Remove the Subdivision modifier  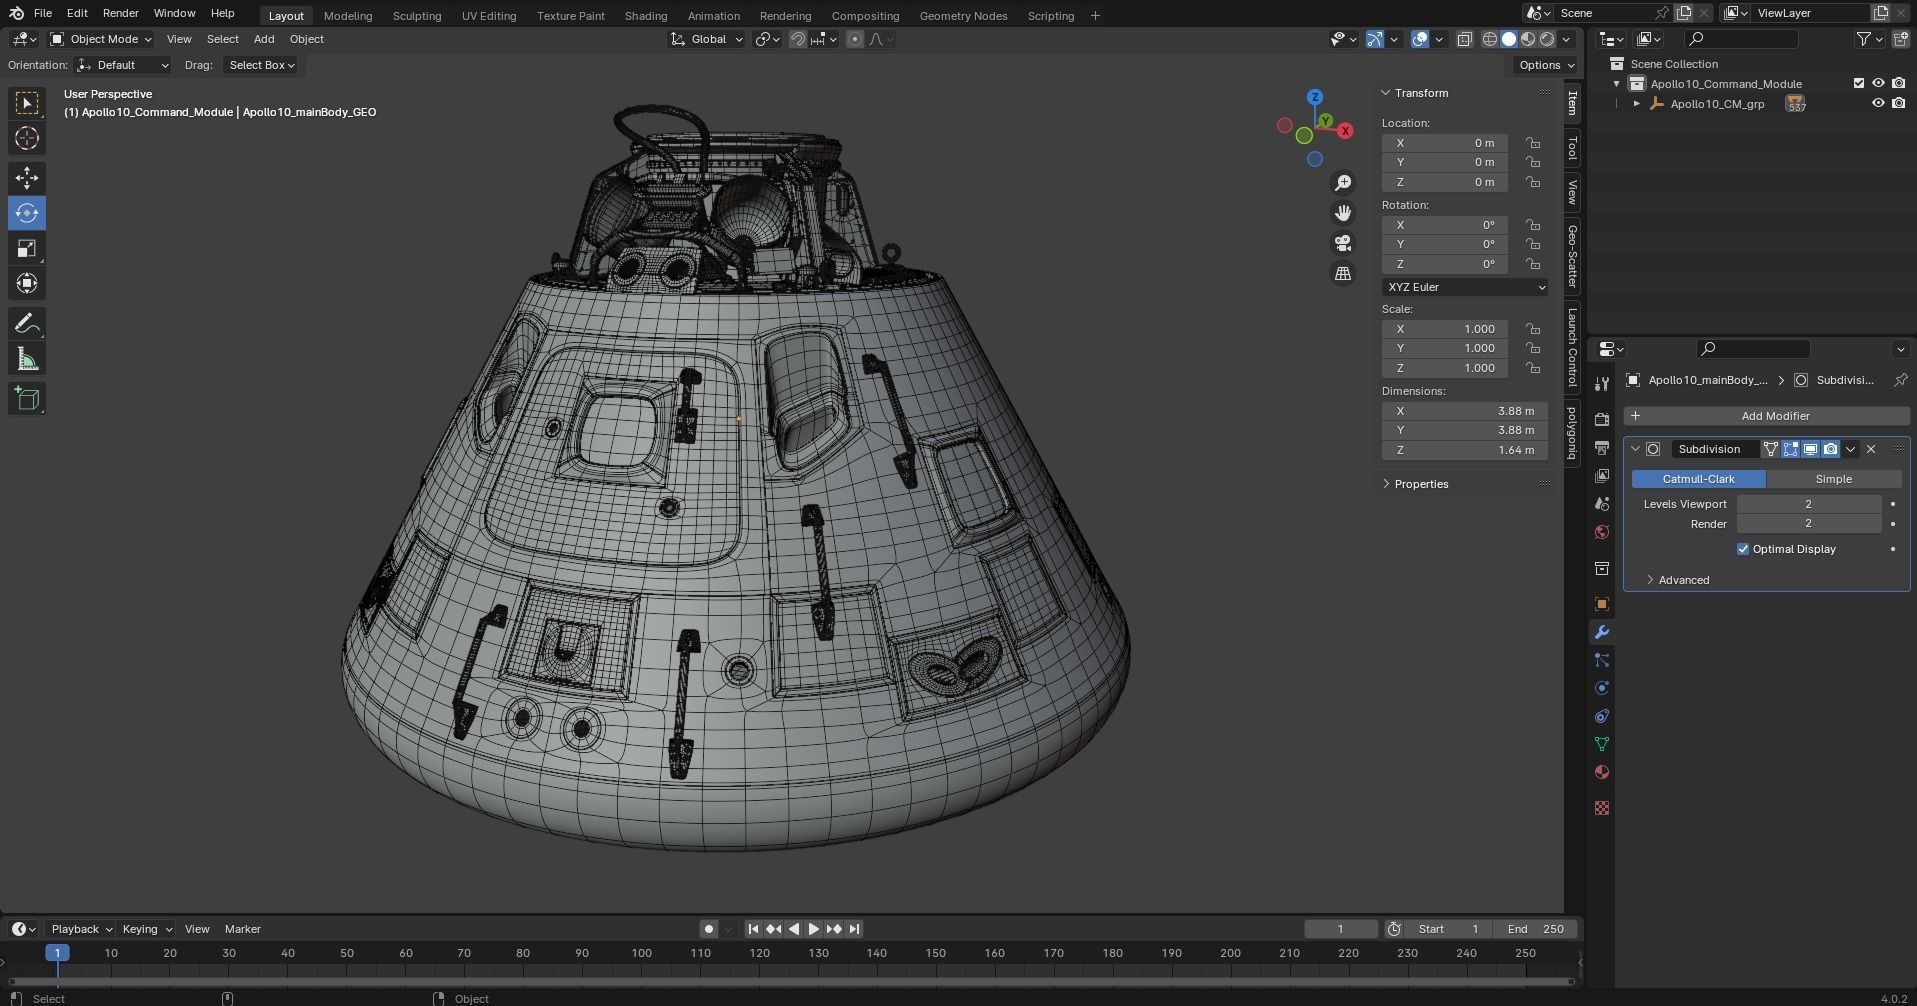point(1871,449)
